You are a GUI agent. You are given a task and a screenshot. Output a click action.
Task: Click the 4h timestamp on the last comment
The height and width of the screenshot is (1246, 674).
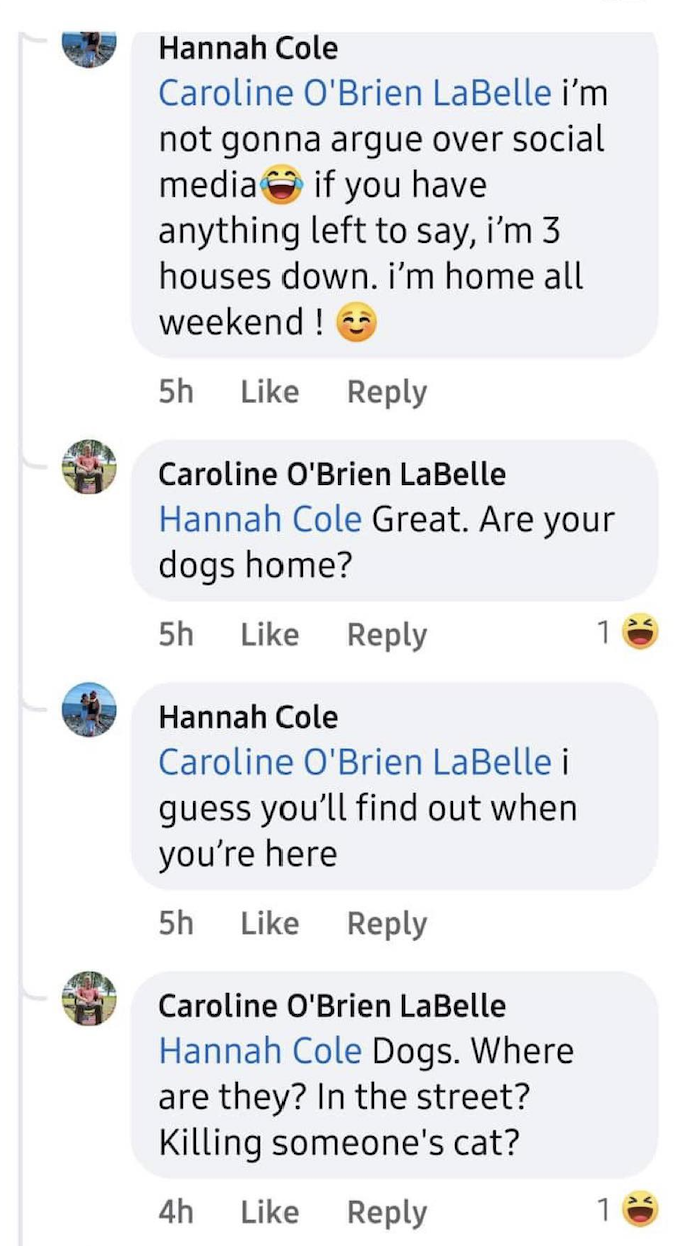176,1212
